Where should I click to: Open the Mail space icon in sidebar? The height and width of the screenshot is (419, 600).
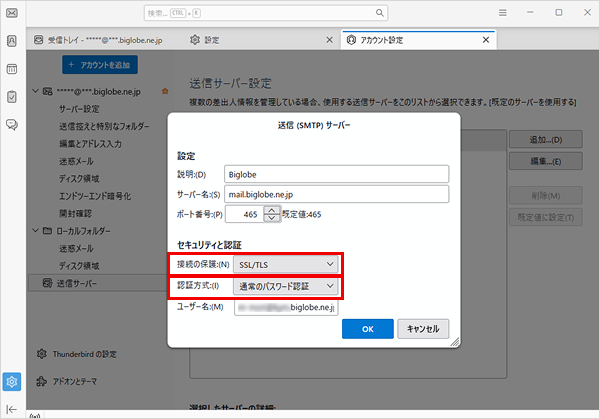point(12,13)
